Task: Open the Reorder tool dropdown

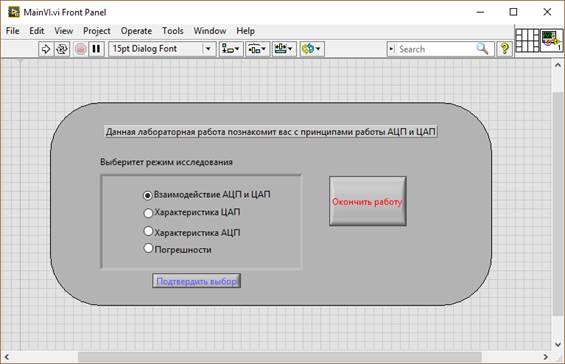Action: 312,49
